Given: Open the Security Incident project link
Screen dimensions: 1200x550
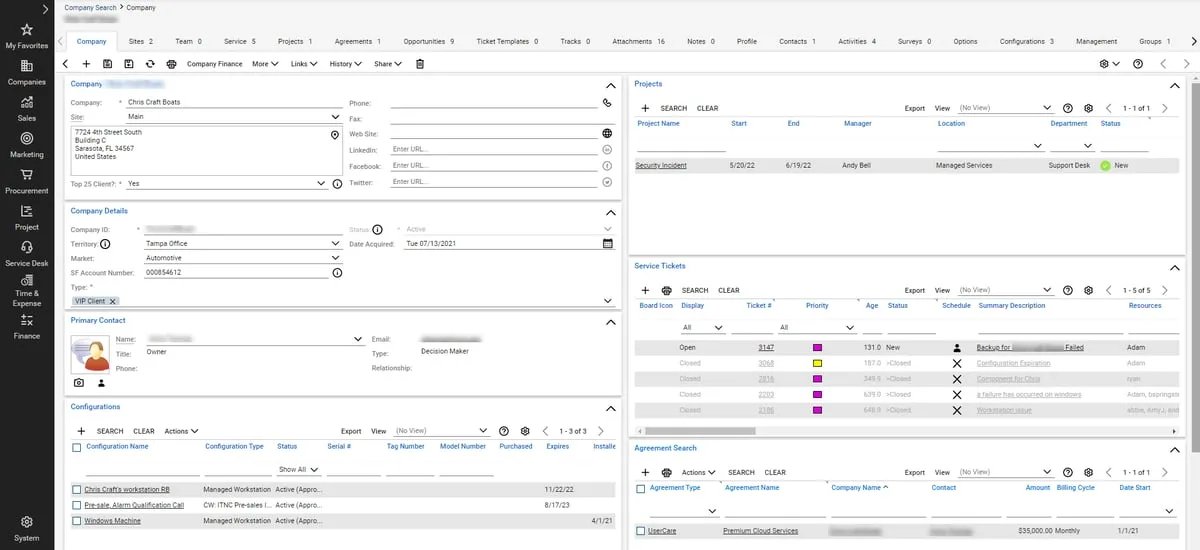Looking at the screenshot, I should [661, 165].
